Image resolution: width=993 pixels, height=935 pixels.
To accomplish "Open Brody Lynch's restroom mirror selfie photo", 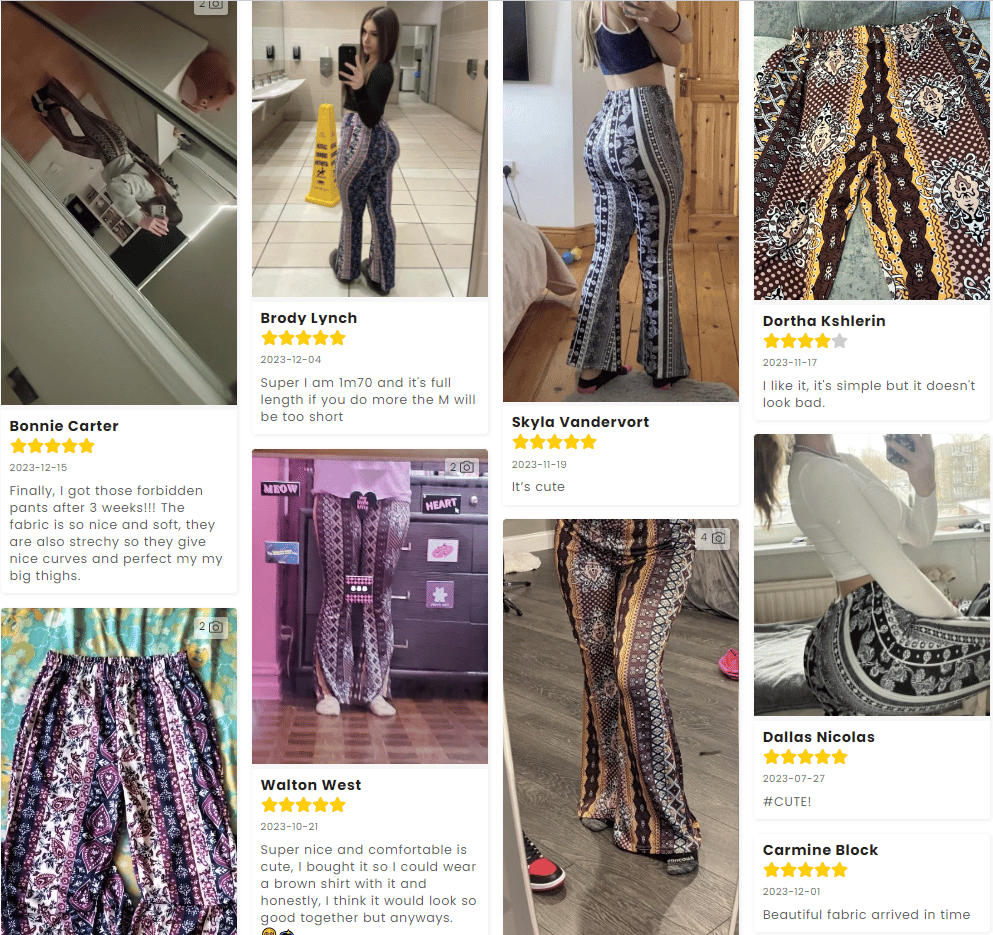I will click(x=370, y=150).
